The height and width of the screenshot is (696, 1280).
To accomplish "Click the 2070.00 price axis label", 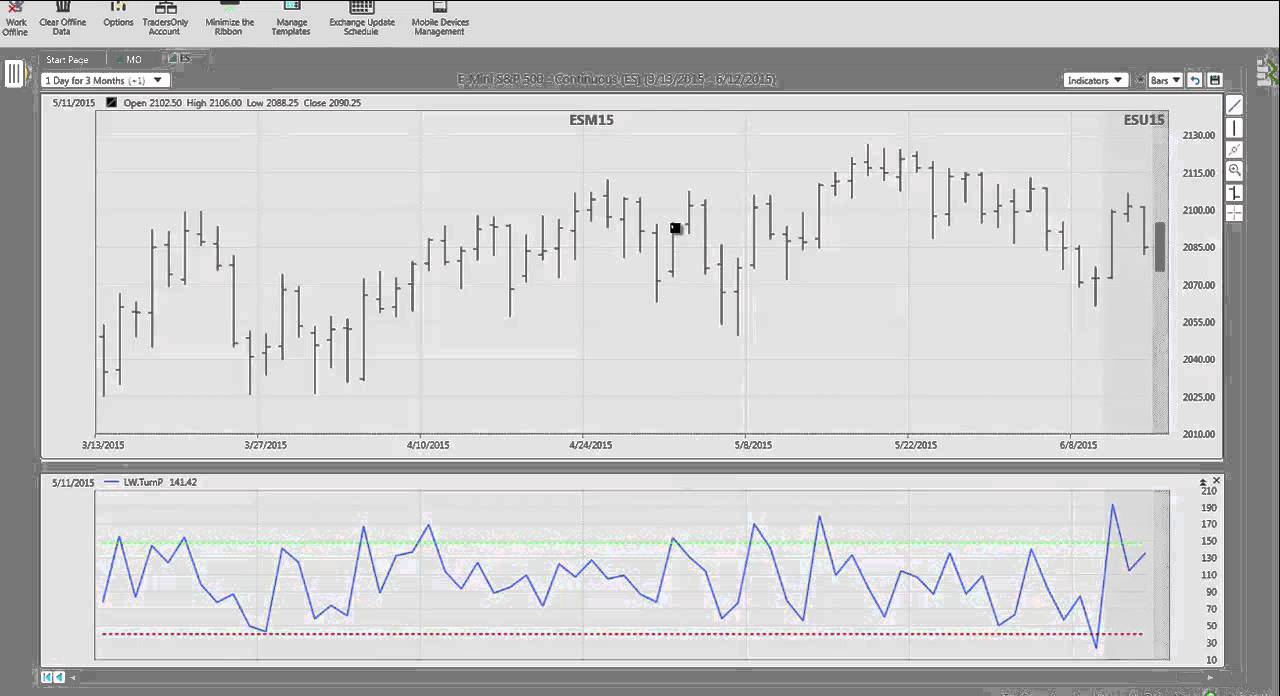I will [x=1198, y=285].
